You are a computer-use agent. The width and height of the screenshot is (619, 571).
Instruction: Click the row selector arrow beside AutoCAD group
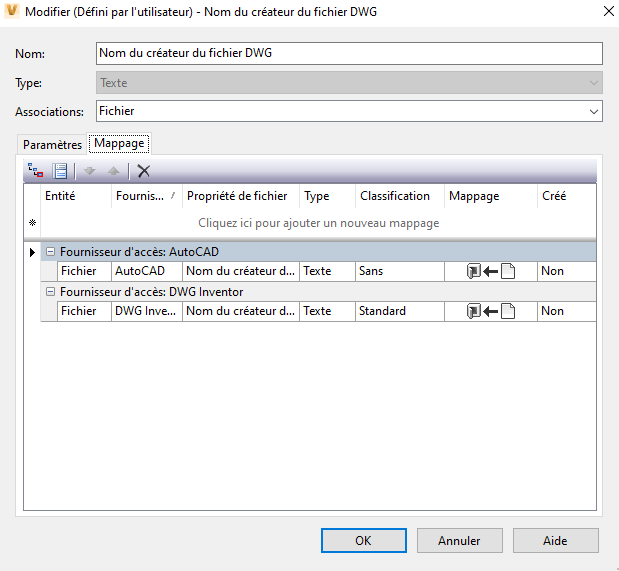[32, 252]
